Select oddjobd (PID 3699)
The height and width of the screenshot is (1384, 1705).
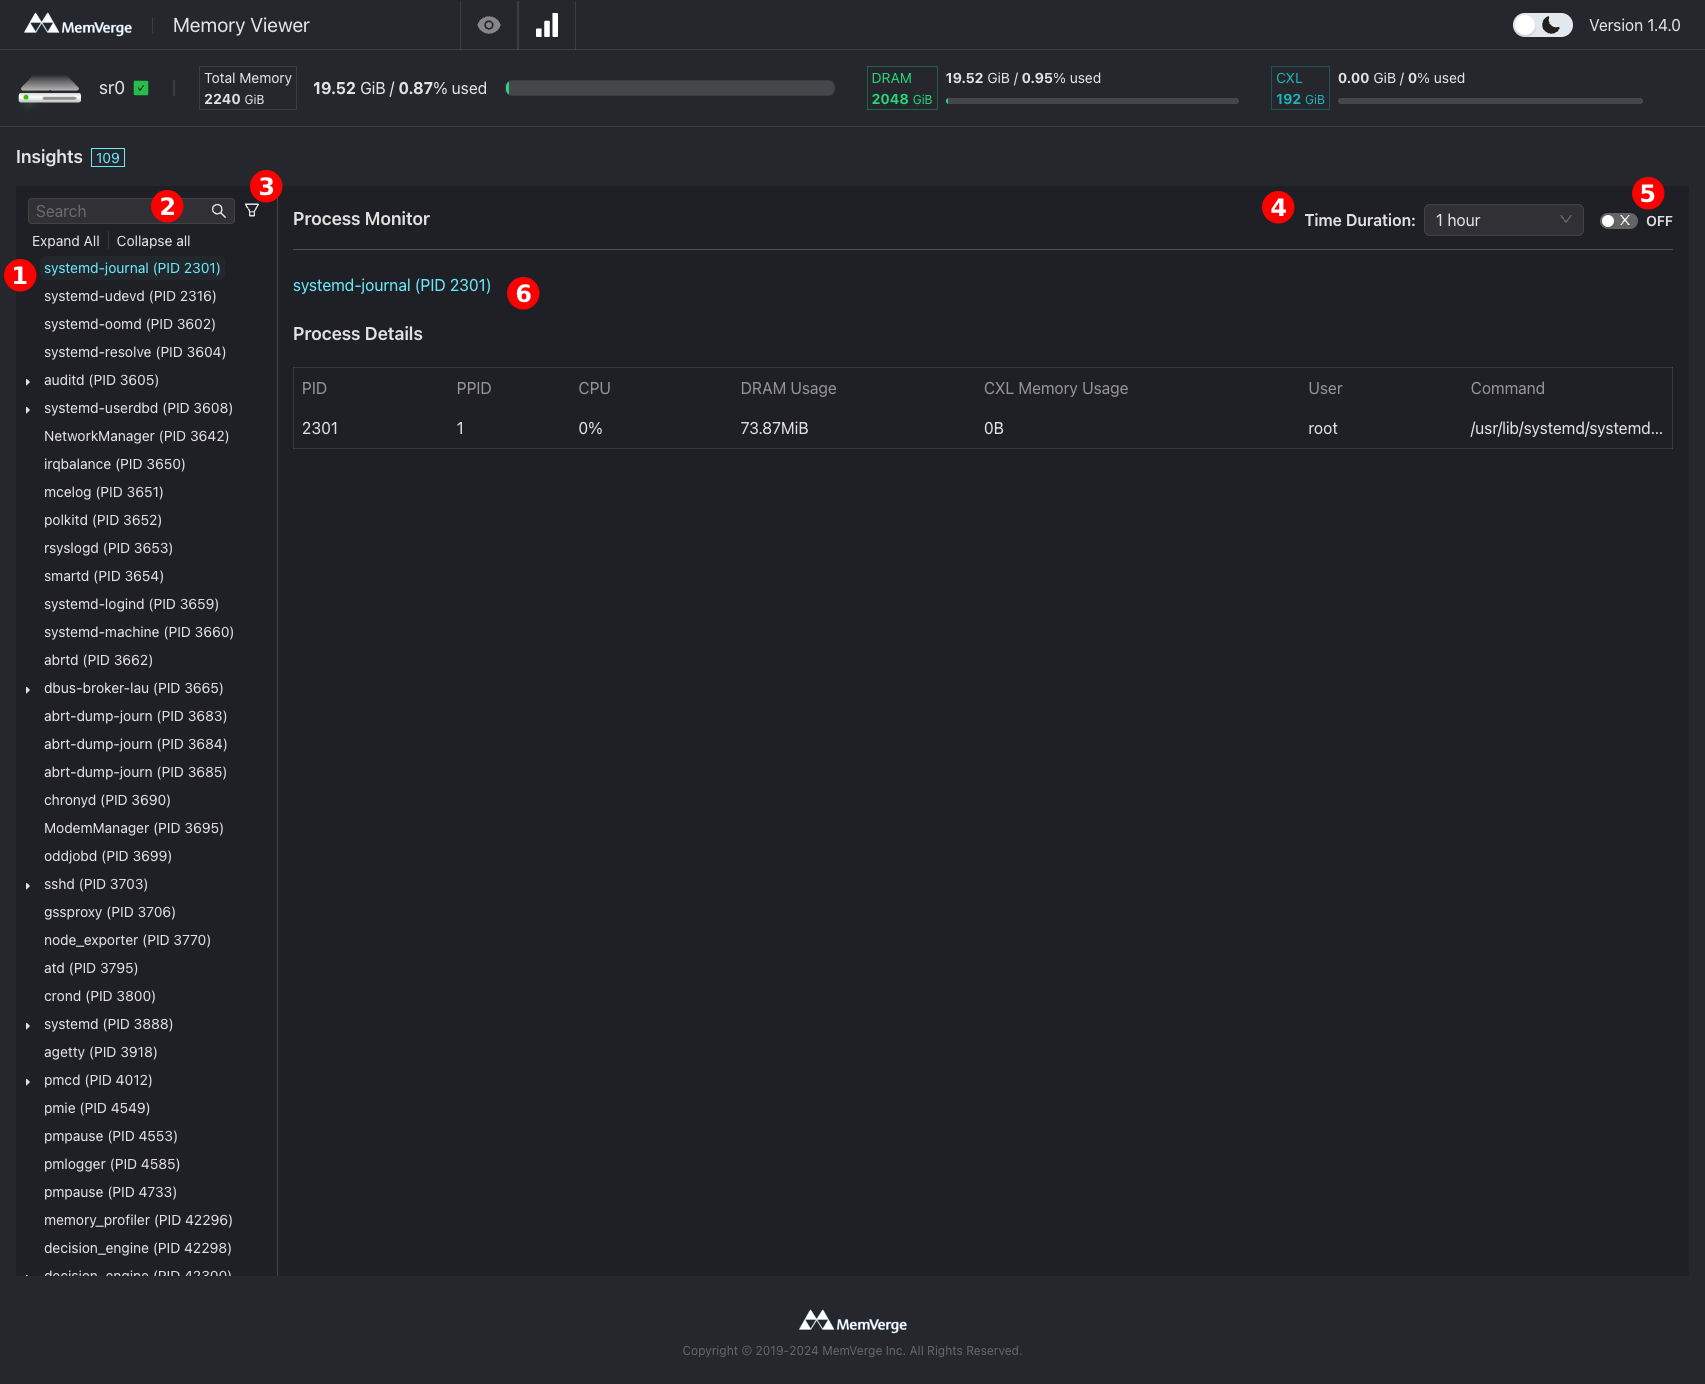coord(108,856)
